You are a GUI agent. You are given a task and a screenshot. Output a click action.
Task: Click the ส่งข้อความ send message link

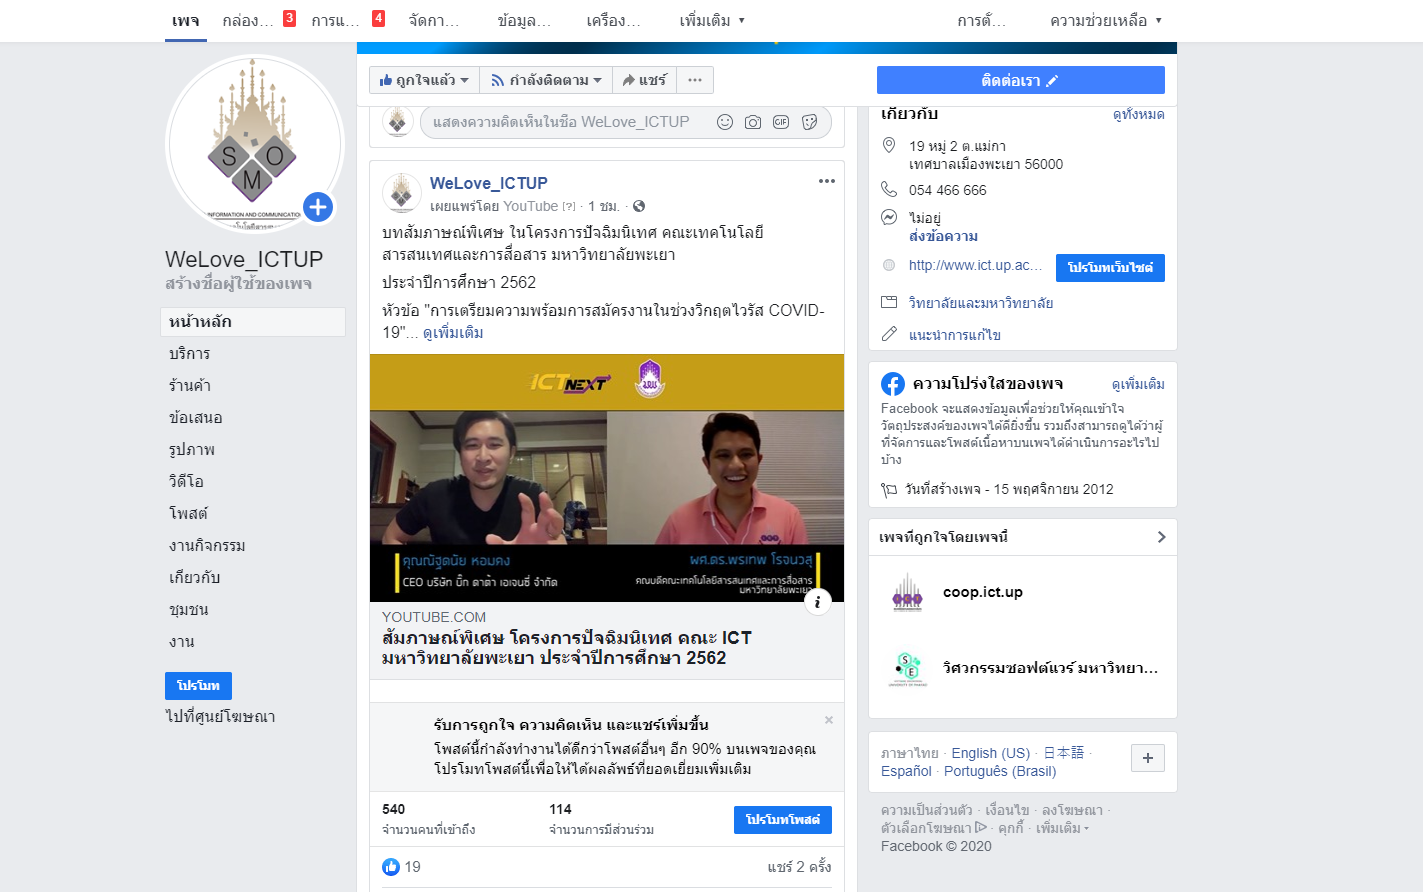click(943, 236)
